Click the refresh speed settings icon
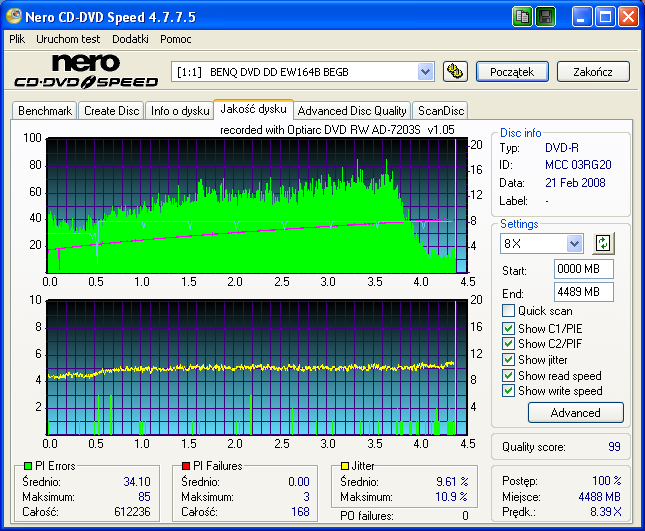The width and height of the screenshot is (645, 531). [603, 243]
